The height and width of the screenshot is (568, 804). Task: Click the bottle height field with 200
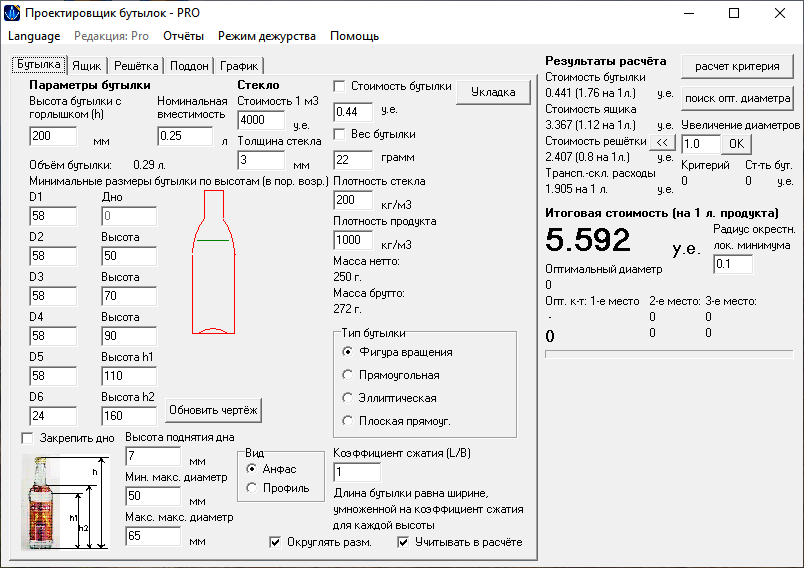53,136
